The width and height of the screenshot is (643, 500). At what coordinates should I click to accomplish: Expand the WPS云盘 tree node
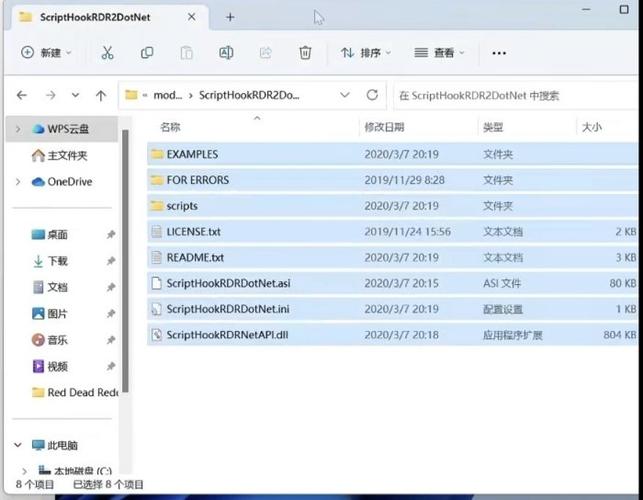click(x=18, y=129)
